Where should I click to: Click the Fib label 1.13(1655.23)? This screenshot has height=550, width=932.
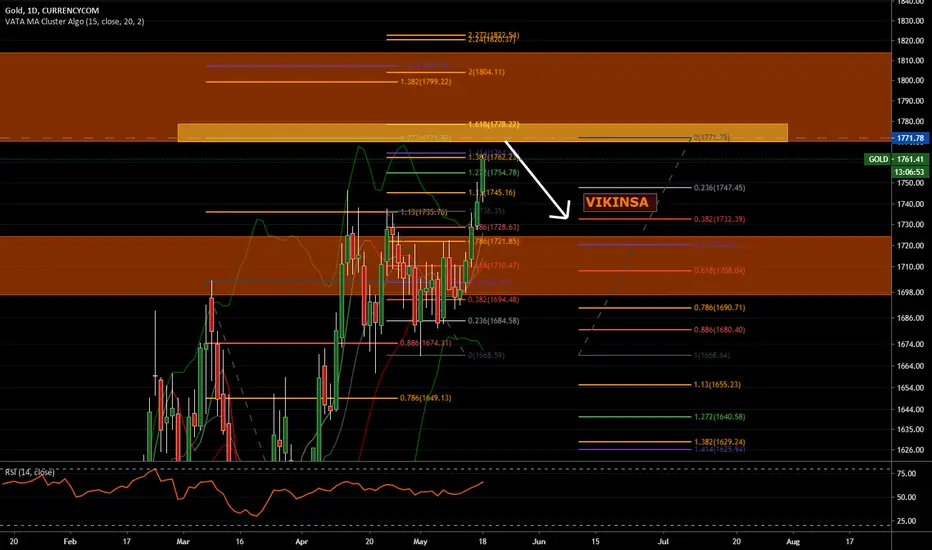click(717, 385)
